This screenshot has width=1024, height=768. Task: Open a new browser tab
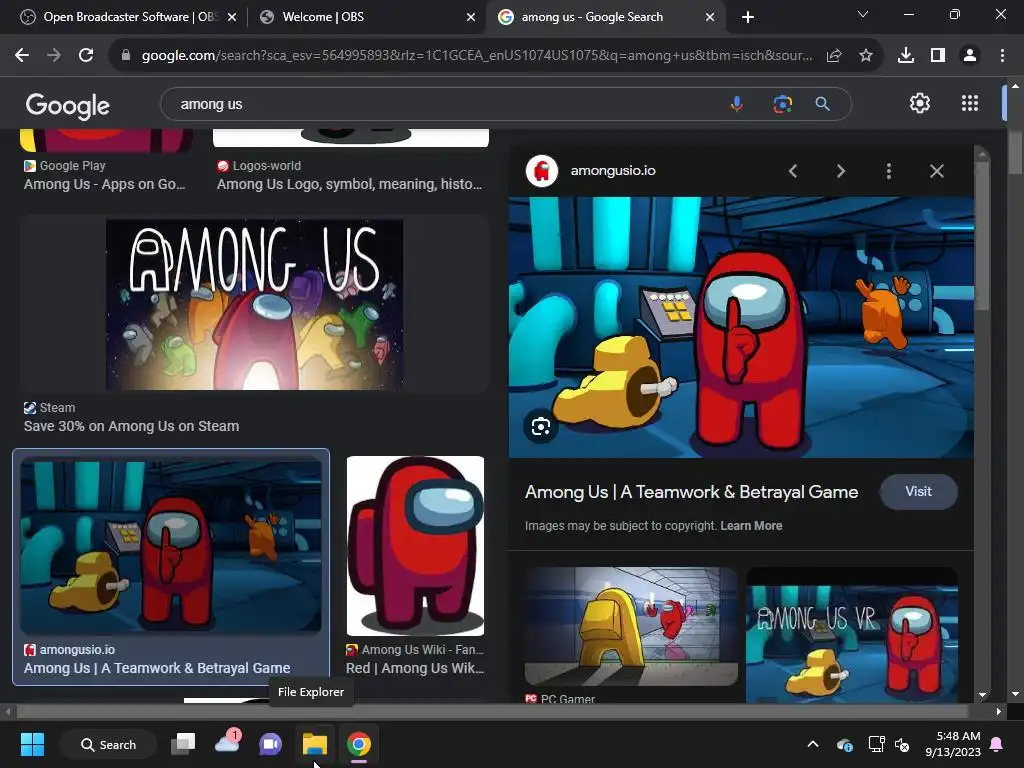click(x=748, y=17)
